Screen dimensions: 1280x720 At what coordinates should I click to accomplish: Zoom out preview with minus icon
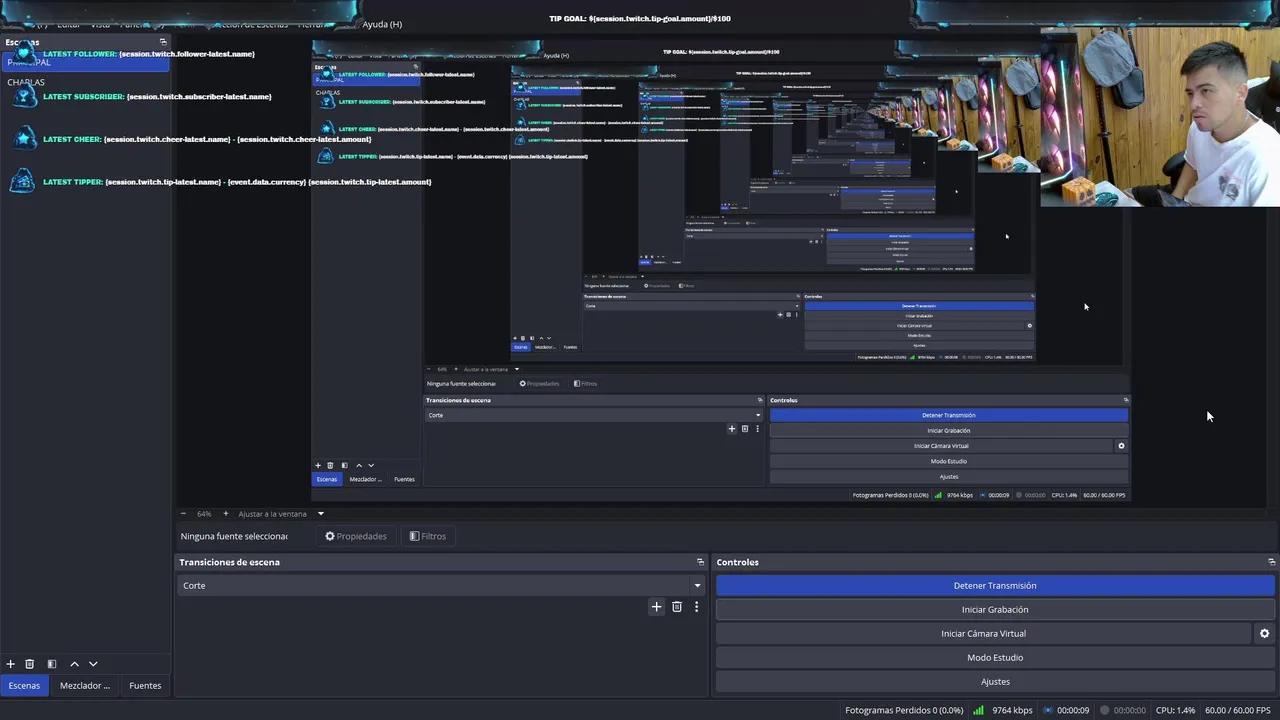183,514
